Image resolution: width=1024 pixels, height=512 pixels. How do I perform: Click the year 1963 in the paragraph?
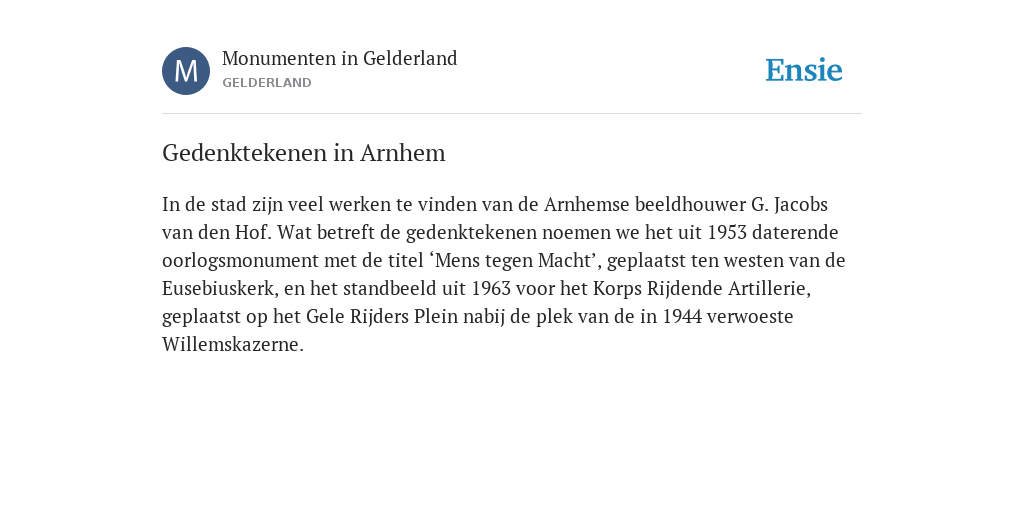pos(491,289)
